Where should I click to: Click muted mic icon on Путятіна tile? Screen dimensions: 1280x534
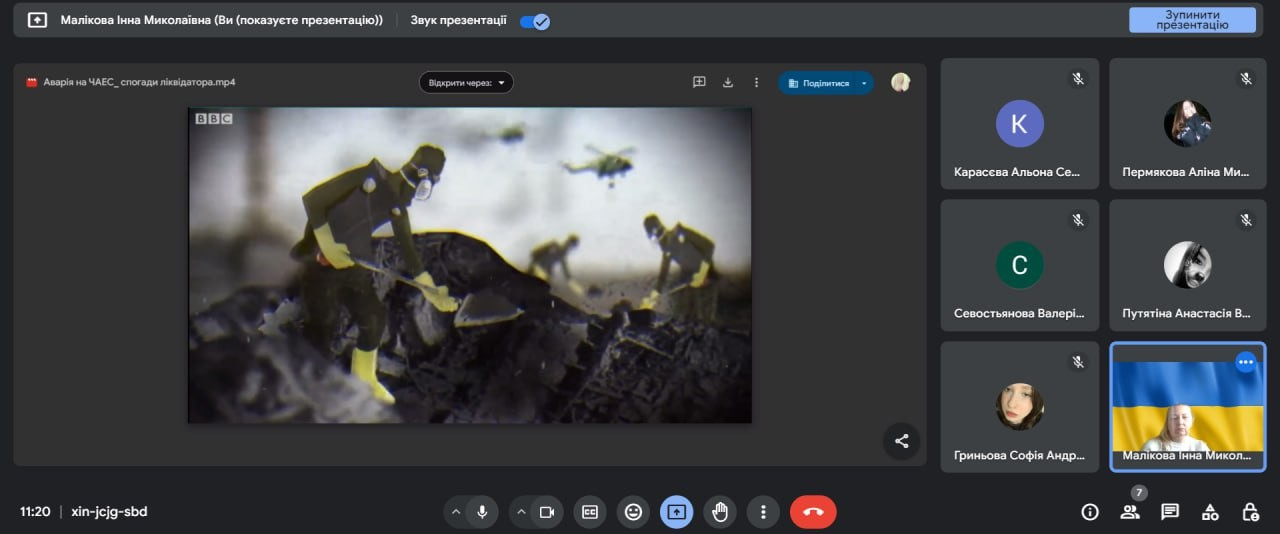tap(1246, 220)
